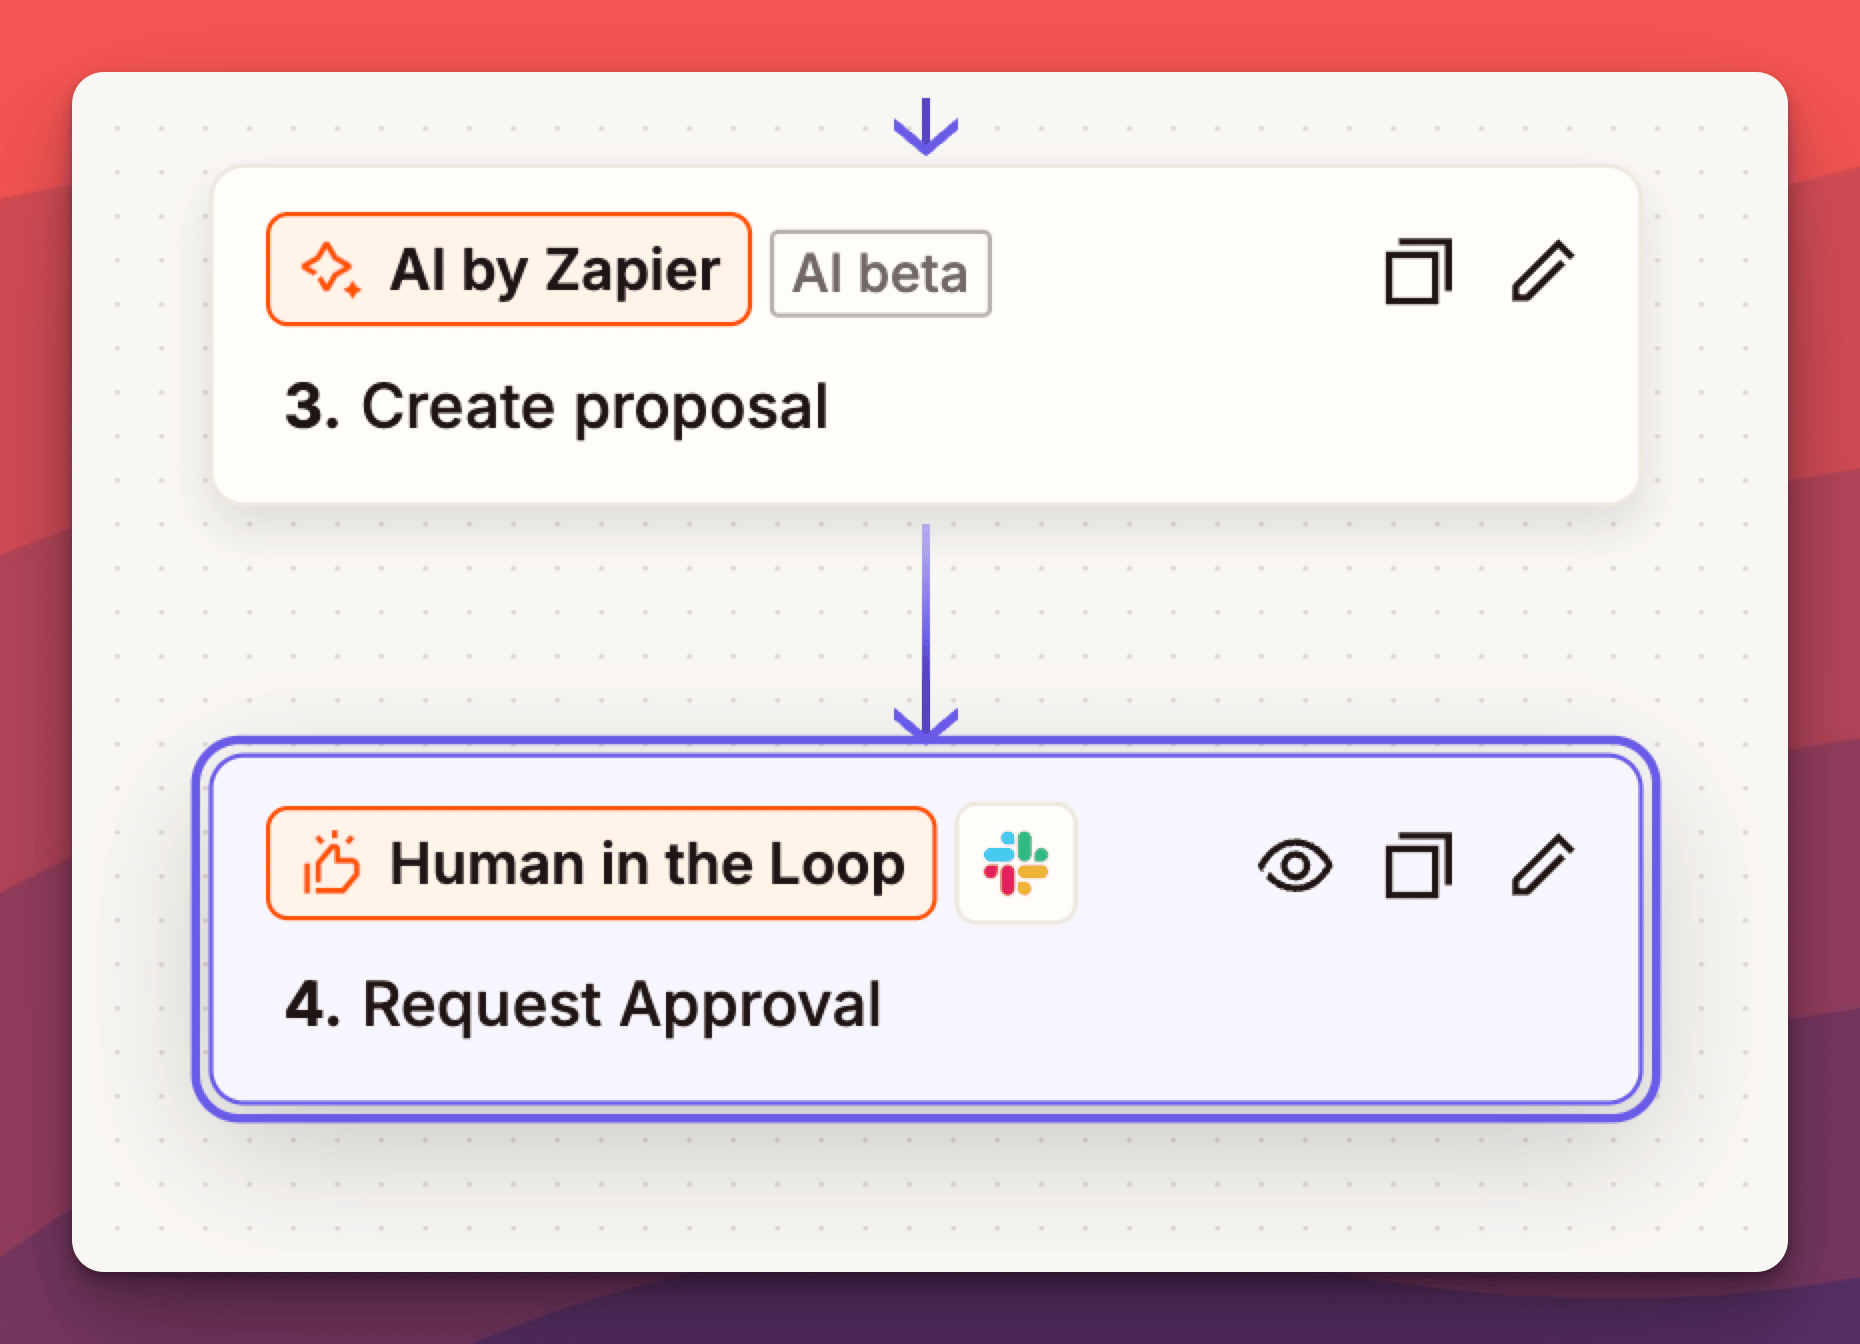
Task: Click the AI beta tag
Action: click(880, 274)
